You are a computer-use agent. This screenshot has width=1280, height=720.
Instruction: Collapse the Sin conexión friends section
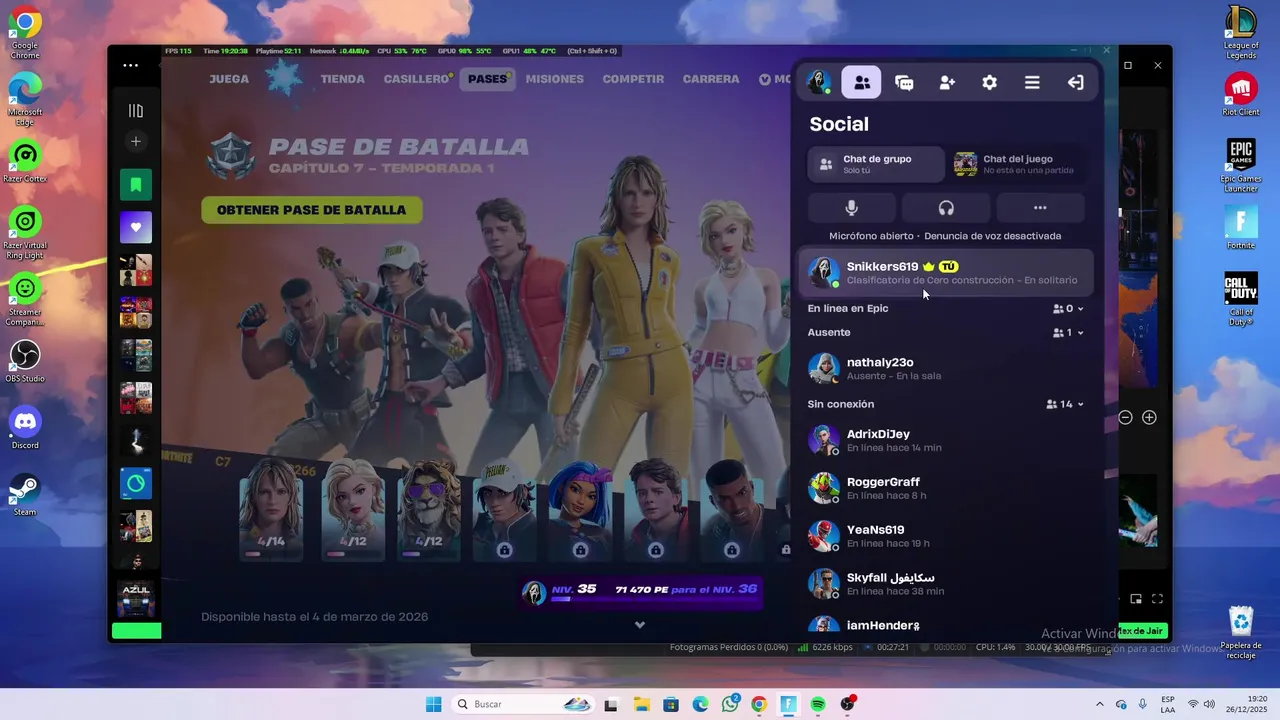click(1065, 405)
